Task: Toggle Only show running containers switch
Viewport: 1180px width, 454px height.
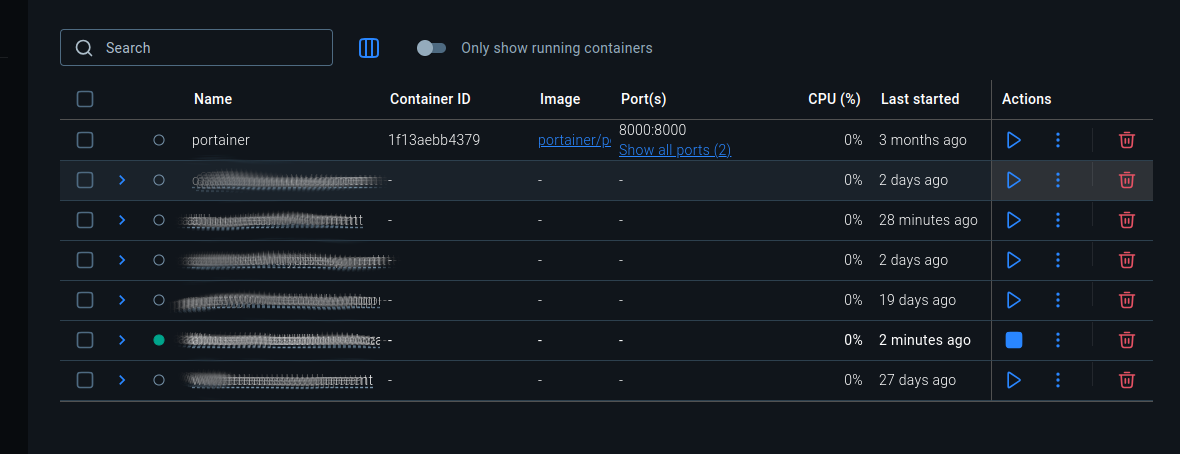Action: click(431, 48)
